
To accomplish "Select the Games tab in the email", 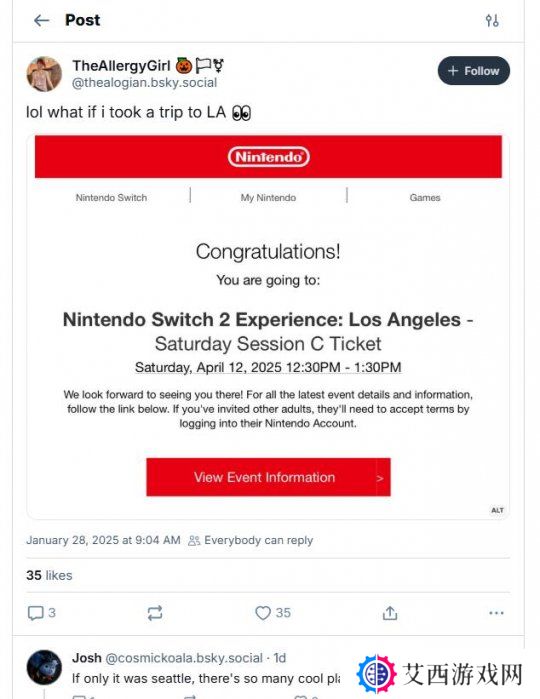I will (x=425, y=197).
